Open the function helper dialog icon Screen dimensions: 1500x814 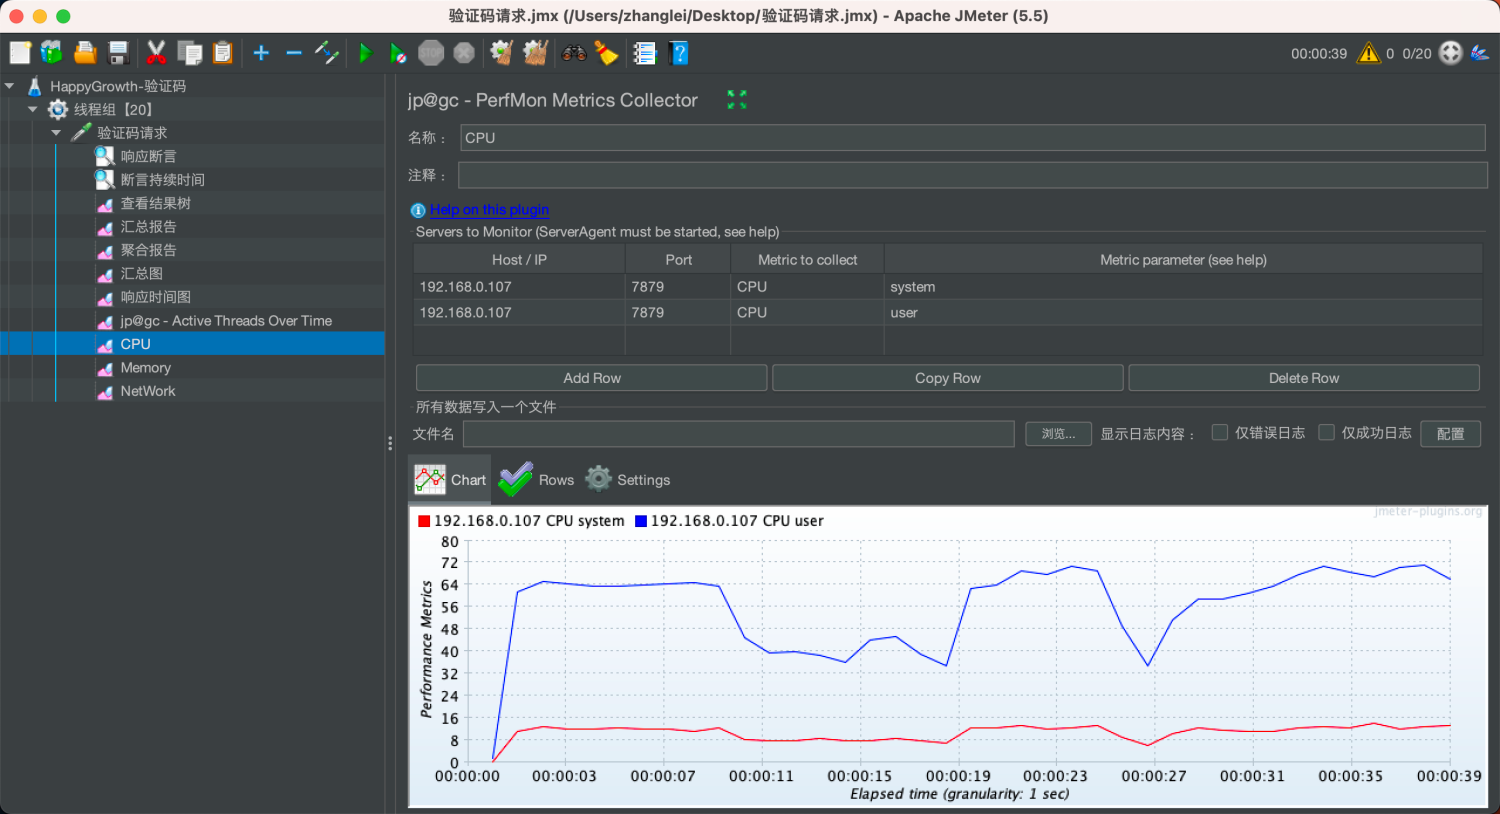click(x=645, y=53)
